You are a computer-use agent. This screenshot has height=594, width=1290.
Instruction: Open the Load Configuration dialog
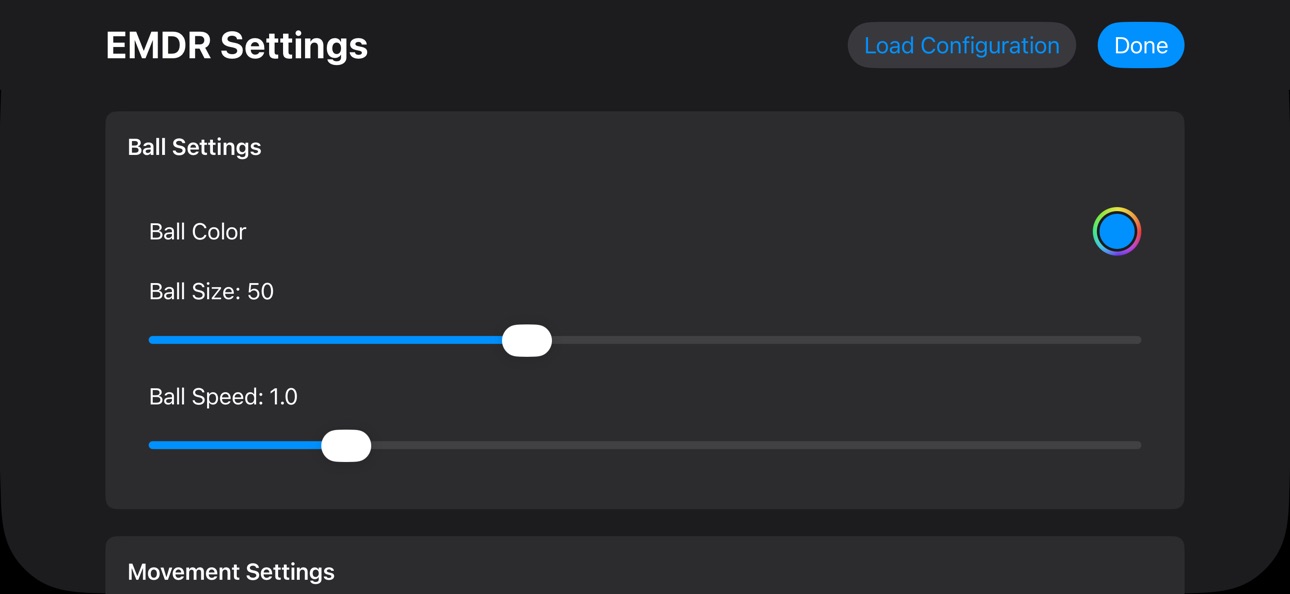(x=961, y=45)
